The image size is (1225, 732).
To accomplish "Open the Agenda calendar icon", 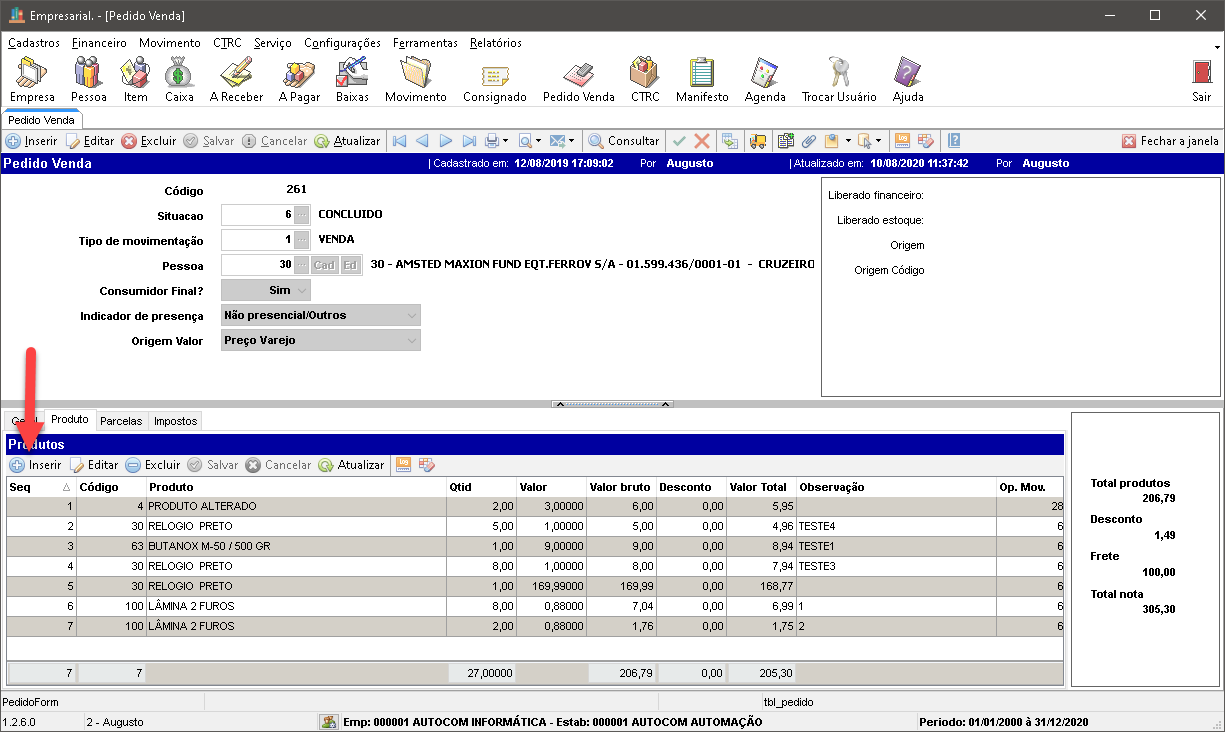I will (765, 78).
